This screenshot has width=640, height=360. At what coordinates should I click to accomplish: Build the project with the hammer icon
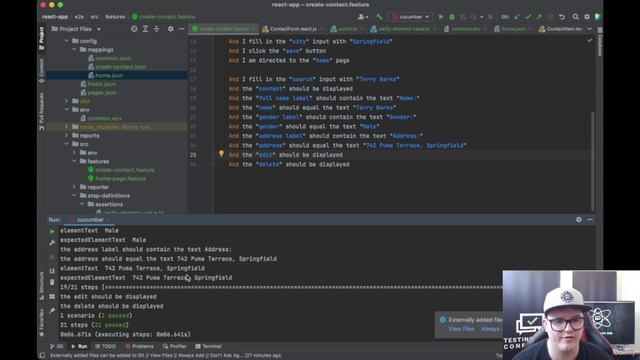379,17
